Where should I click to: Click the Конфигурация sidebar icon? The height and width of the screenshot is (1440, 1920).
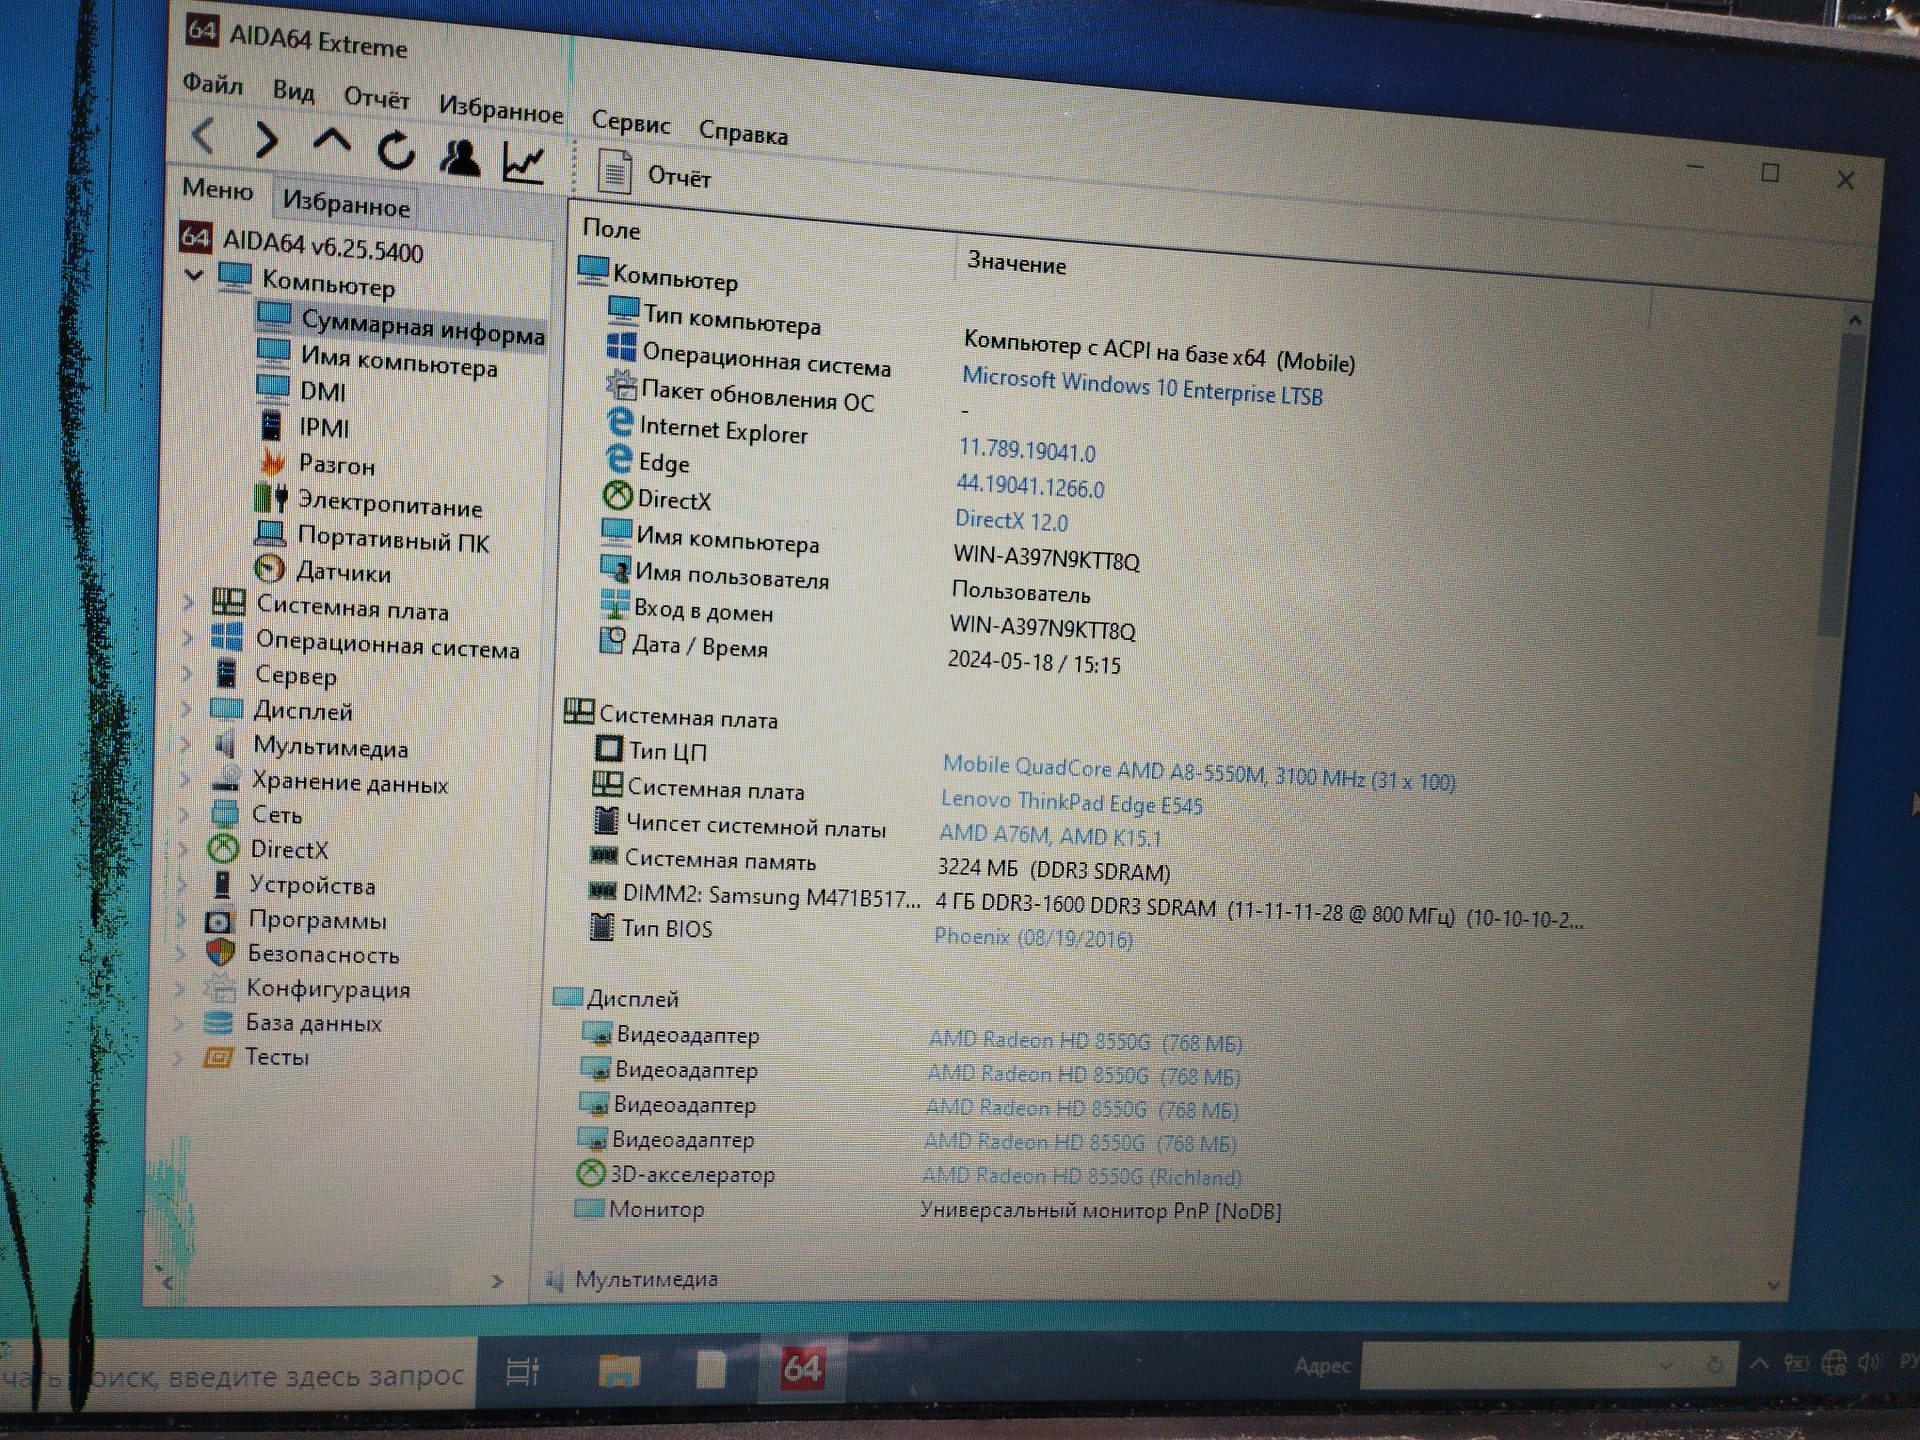tap(220, 988)
